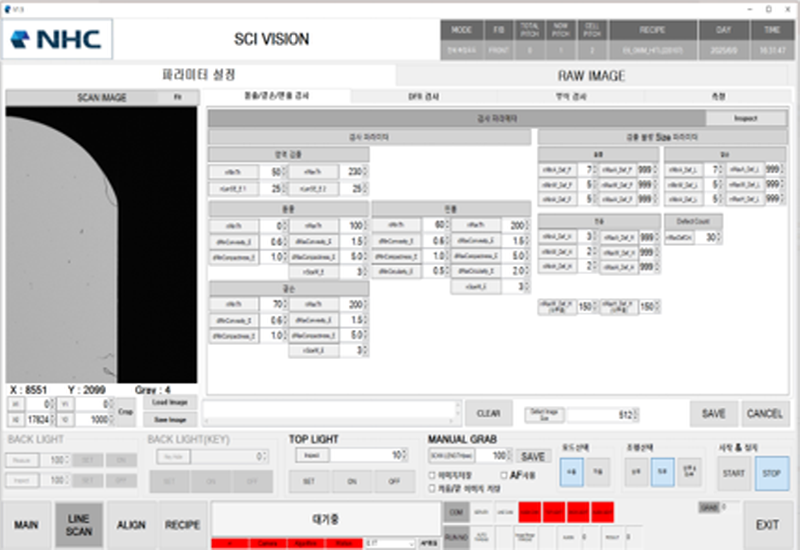Open the DFR inspection tab

(x=426, y=96)
